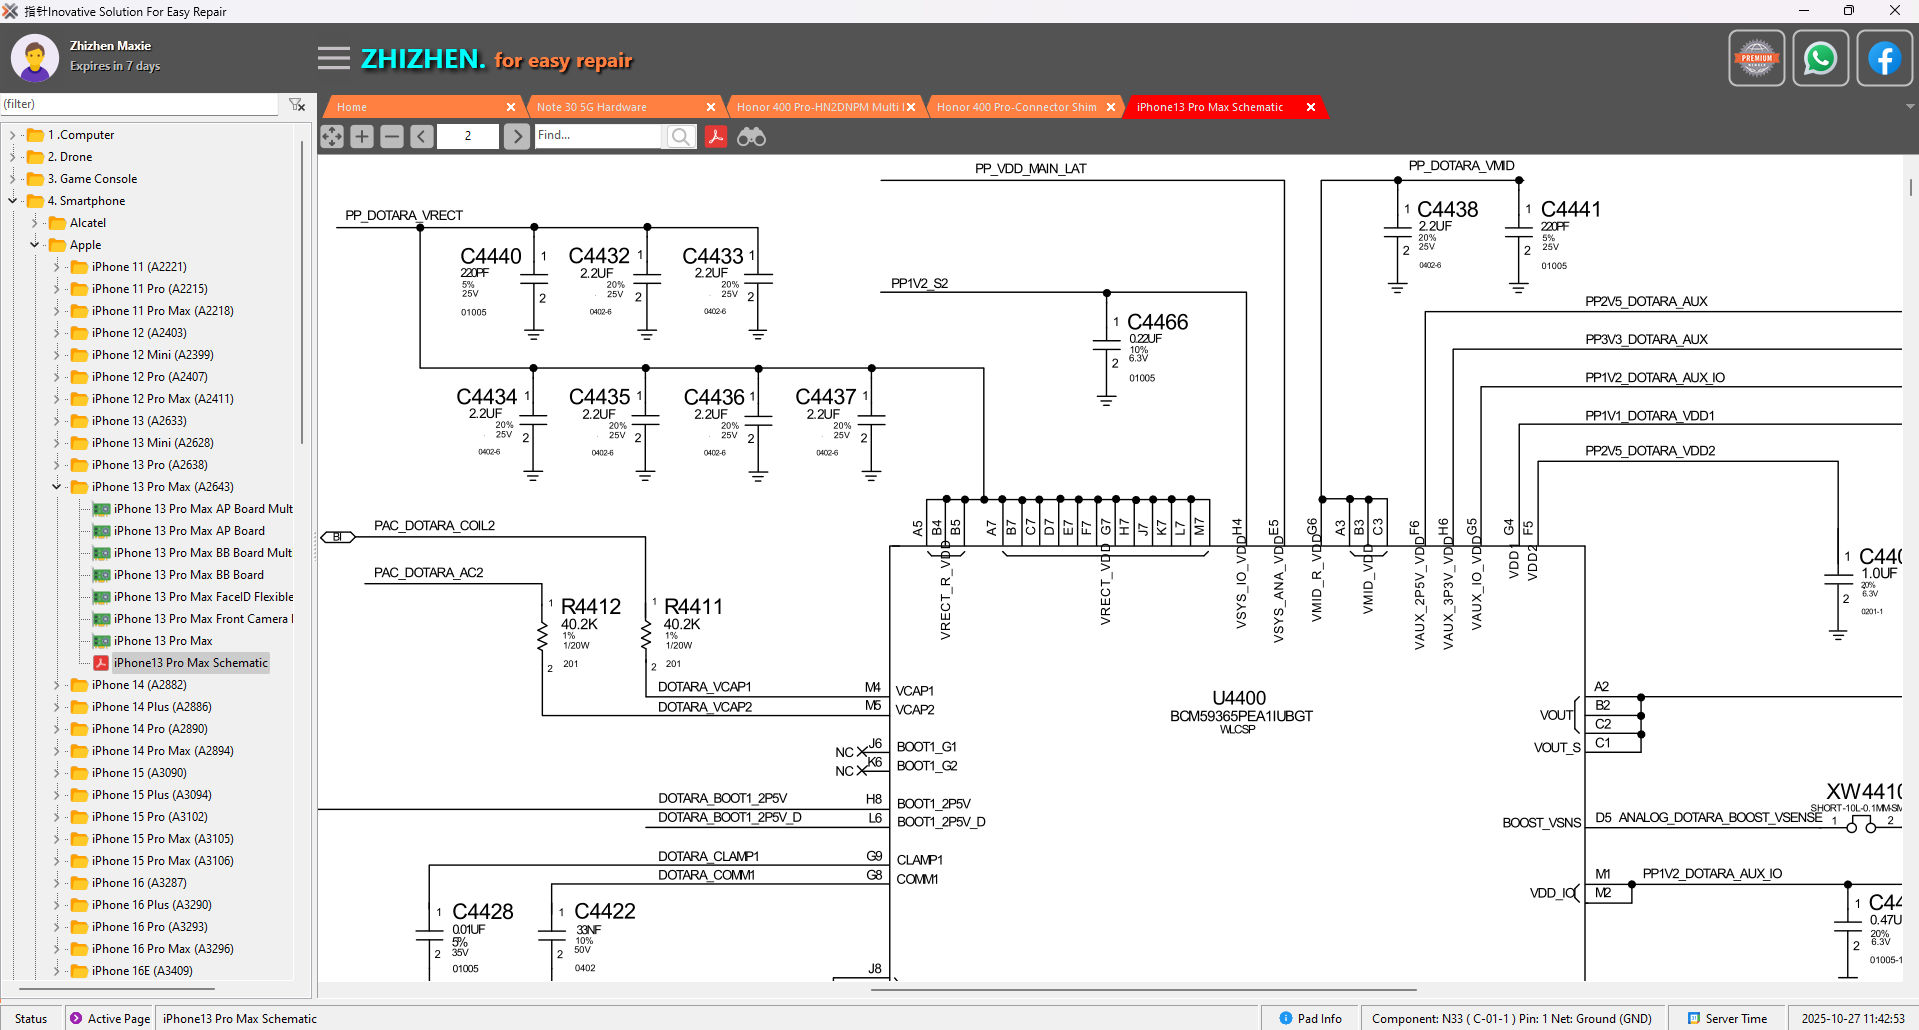Click the Active Page status icon
The width and height of the screenshot is (1919, 1030).
pos(76,1018)
